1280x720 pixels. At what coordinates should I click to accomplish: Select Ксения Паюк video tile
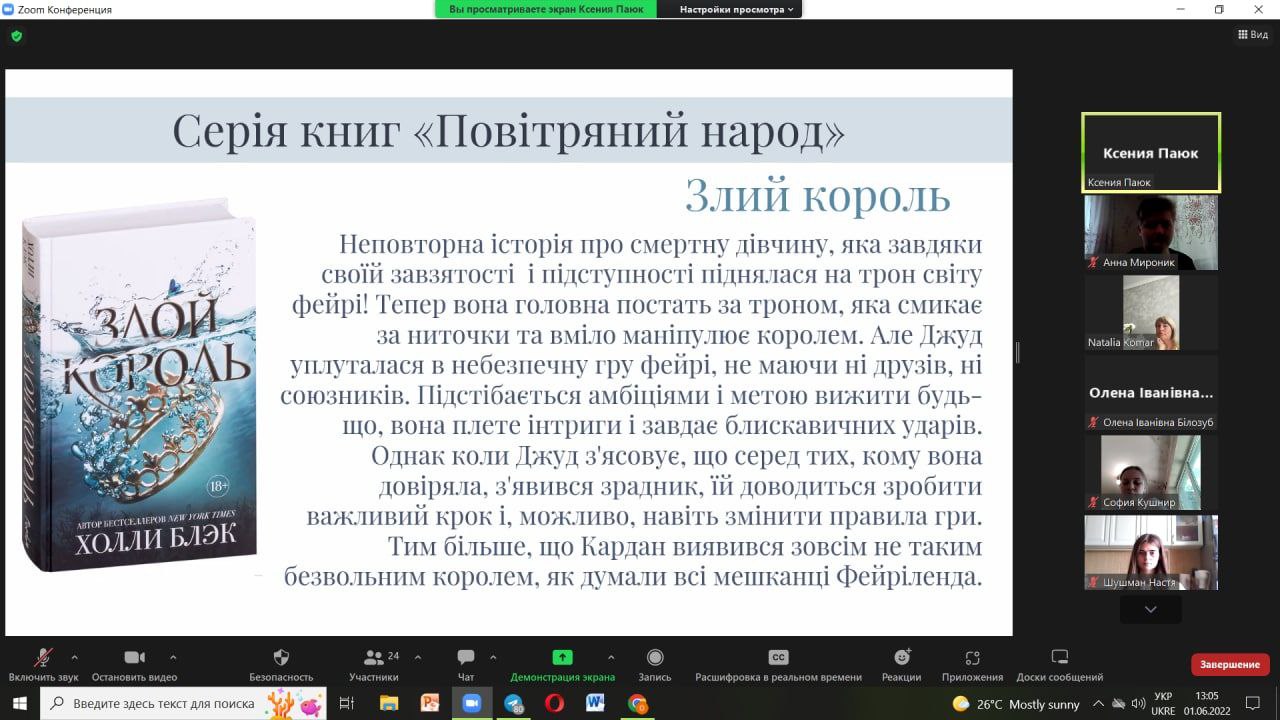(x=1151, y=152)
